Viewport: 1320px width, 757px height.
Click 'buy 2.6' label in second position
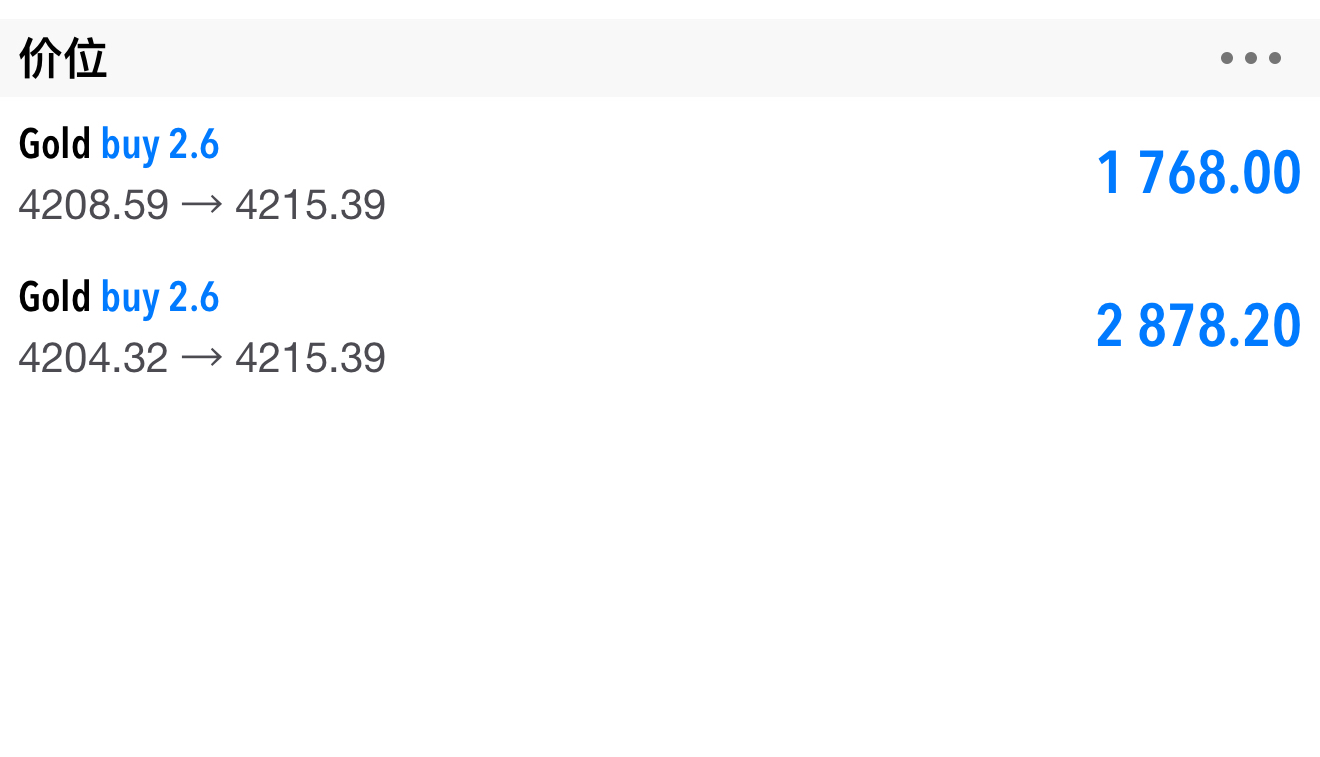point(160,299)
